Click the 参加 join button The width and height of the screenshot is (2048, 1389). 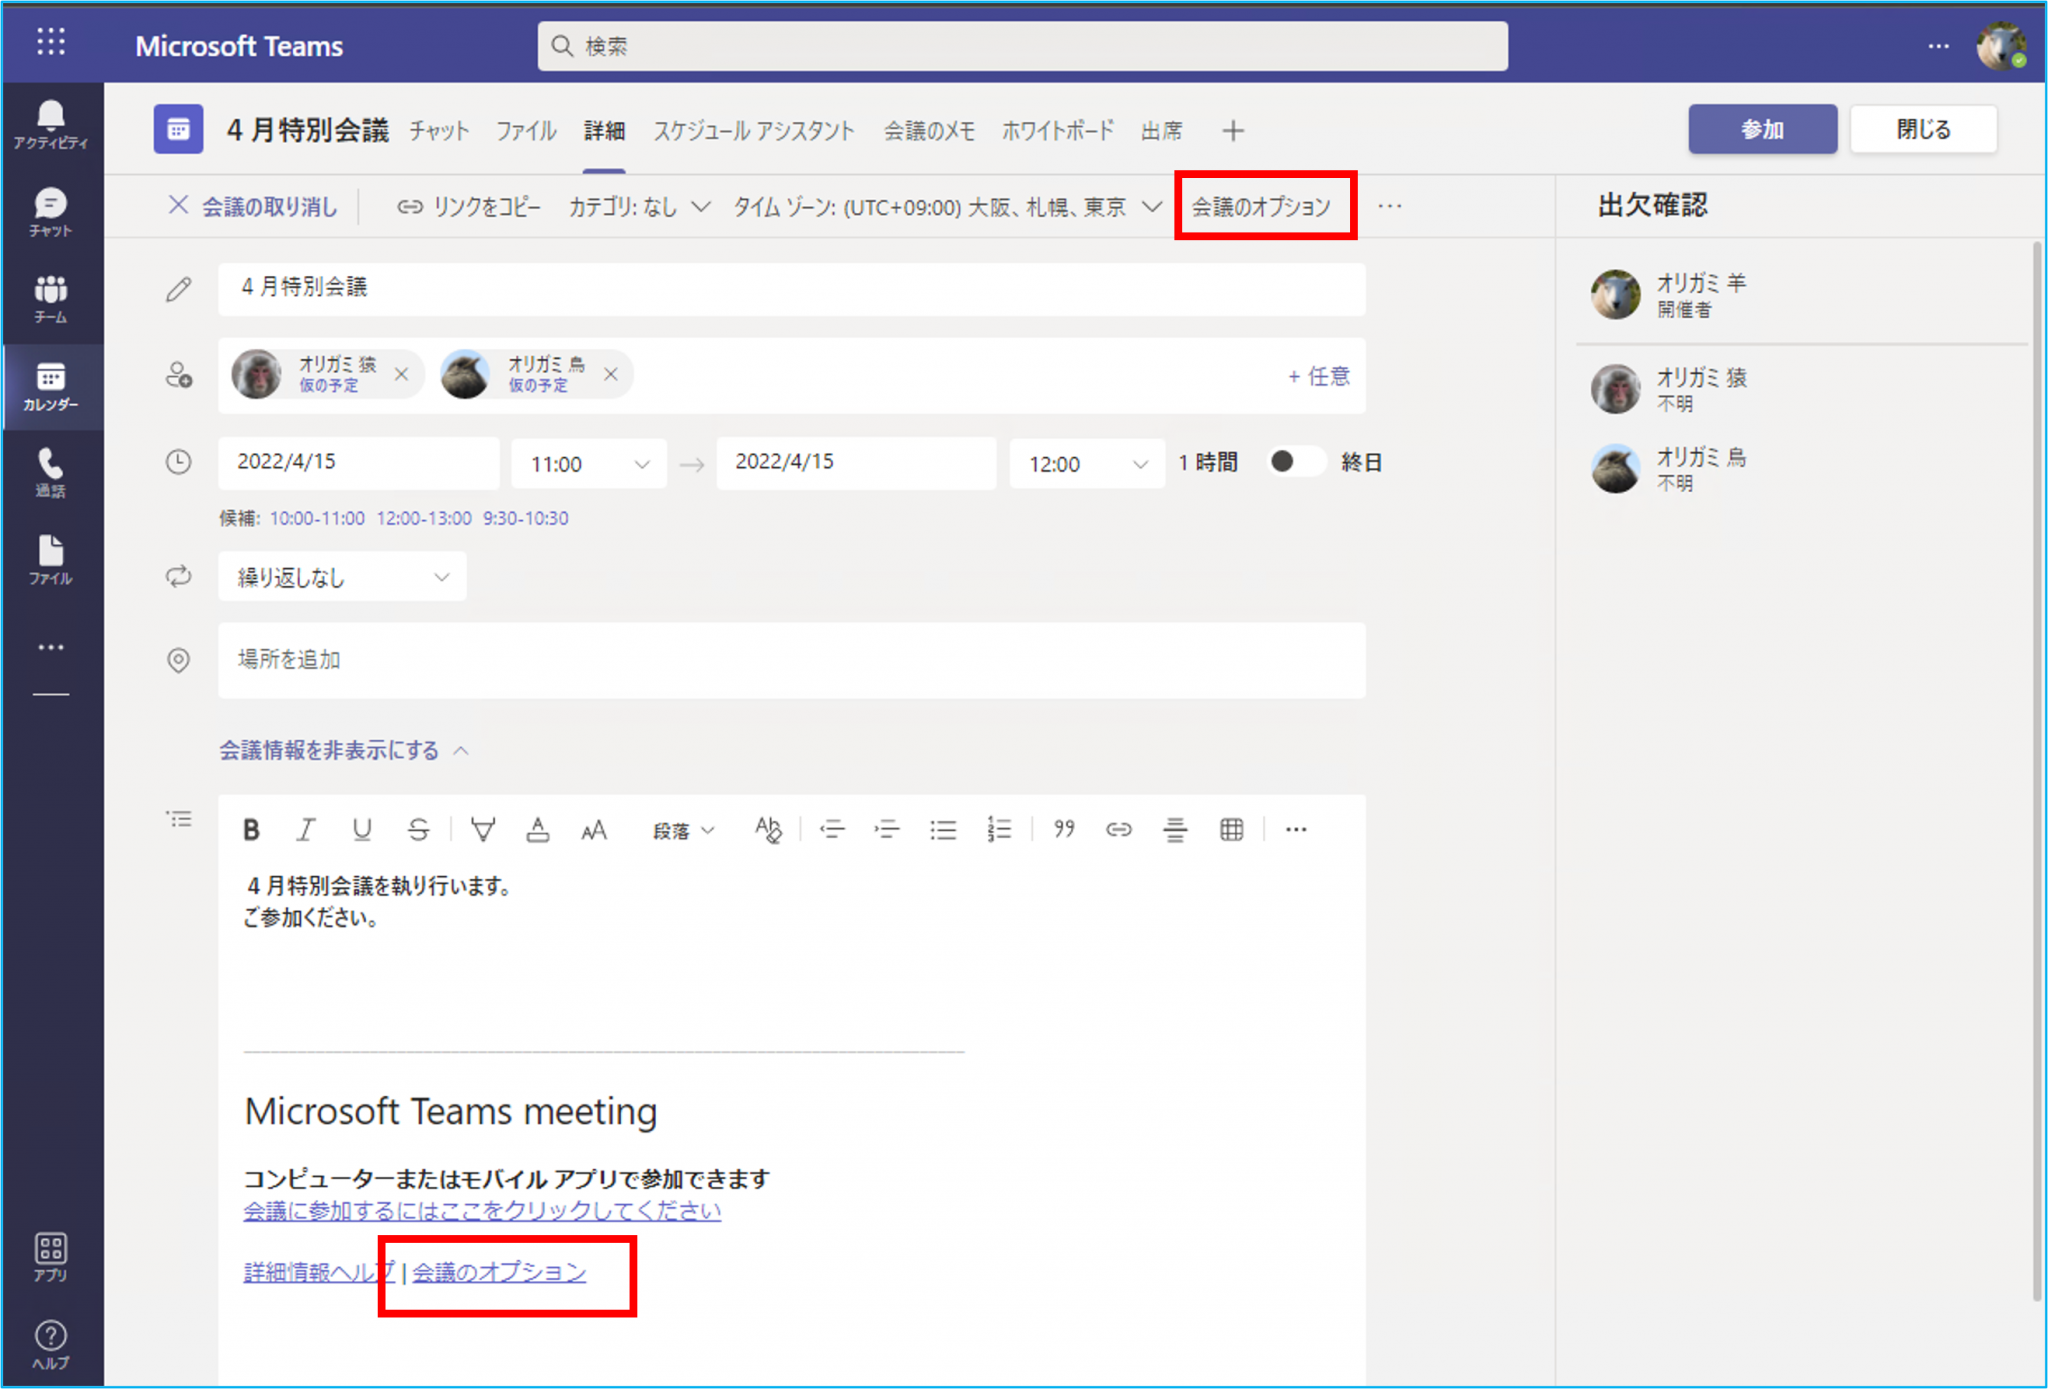click(1762, 129)
